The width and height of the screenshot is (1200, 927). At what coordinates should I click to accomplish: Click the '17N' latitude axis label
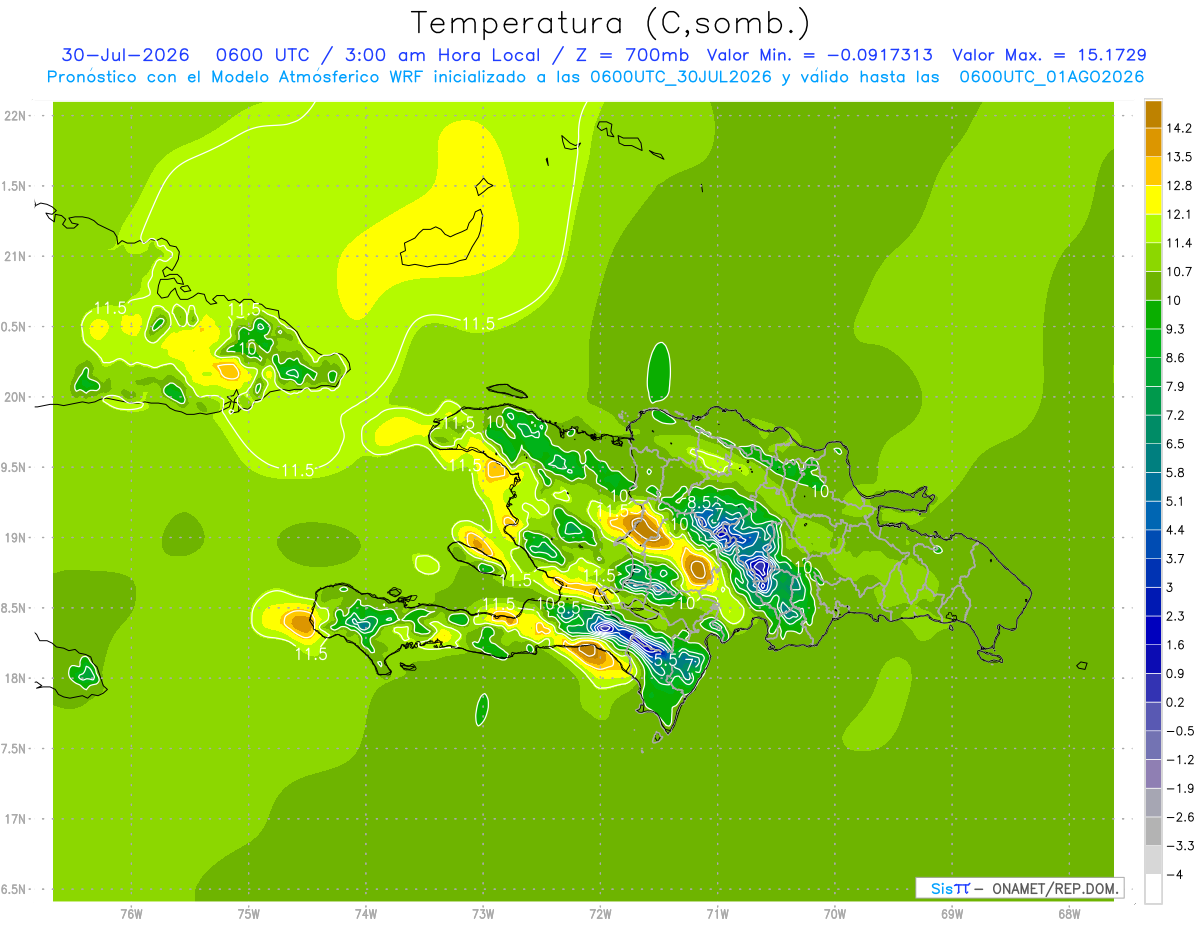16,819
